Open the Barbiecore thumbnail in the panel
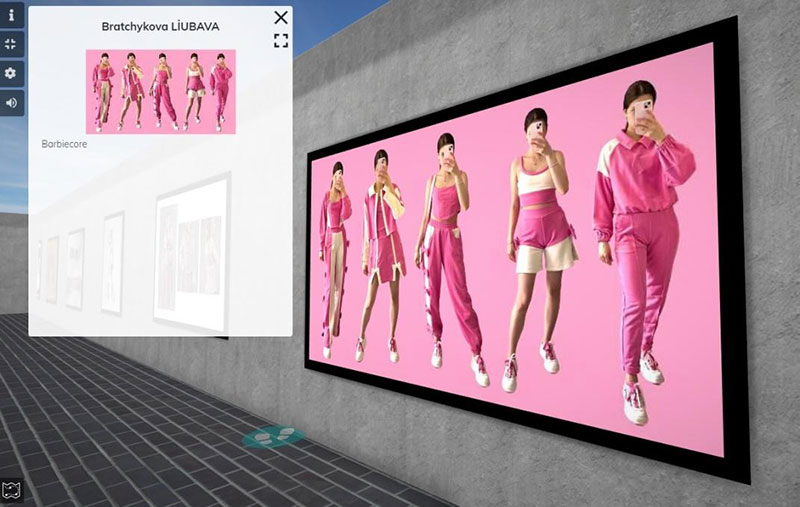The image size is (800, 507). pyautogui.click(x=161, y=91)
